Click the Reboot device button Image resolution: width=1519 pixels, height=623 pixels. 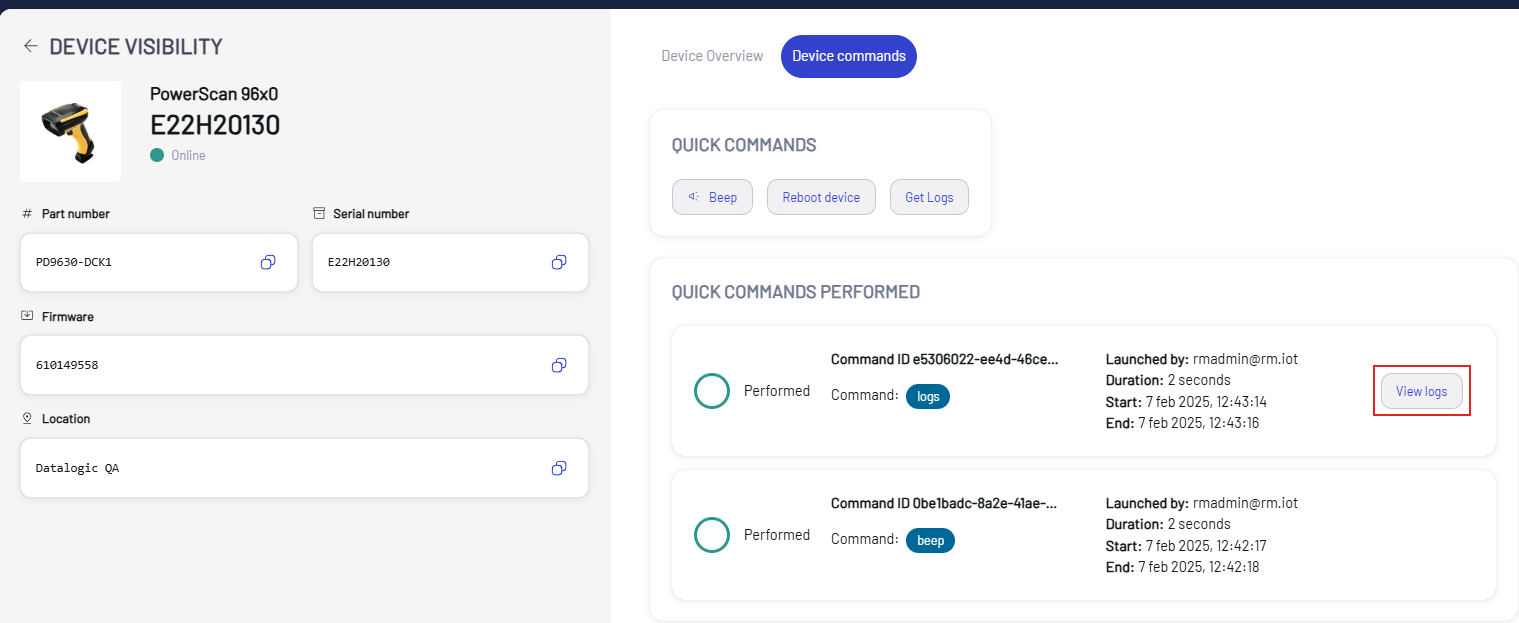tap(821, 197)
